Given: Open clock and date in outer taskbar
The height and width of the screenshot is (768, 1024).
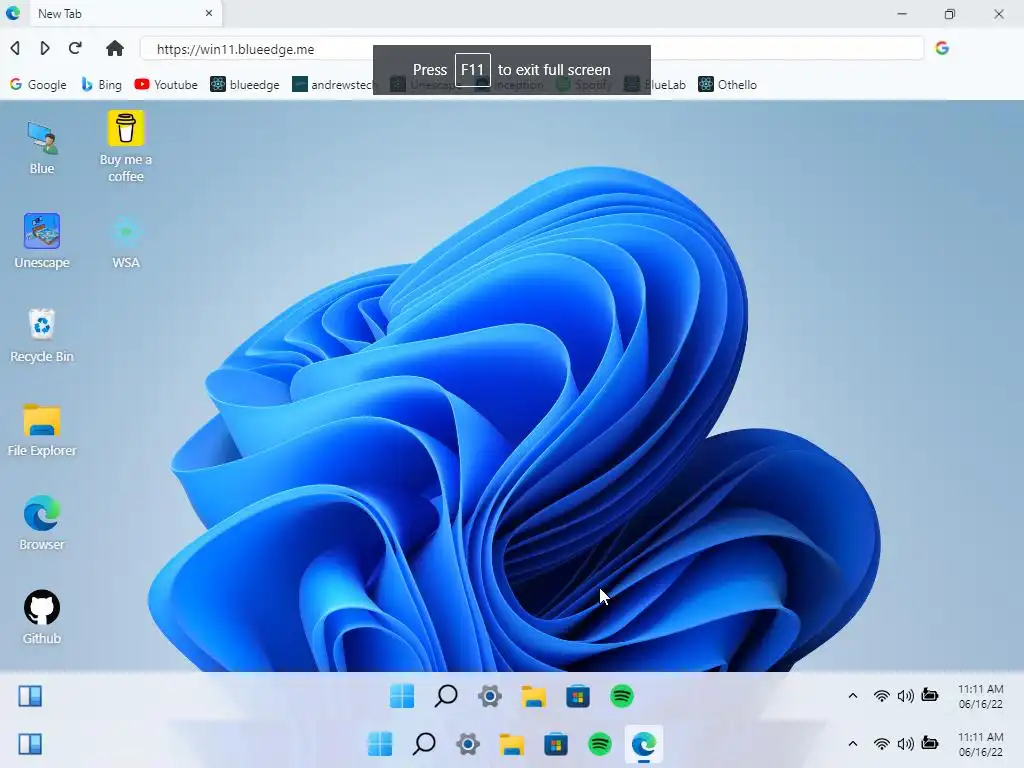Looking at the screenshot, I should (981, 744).
